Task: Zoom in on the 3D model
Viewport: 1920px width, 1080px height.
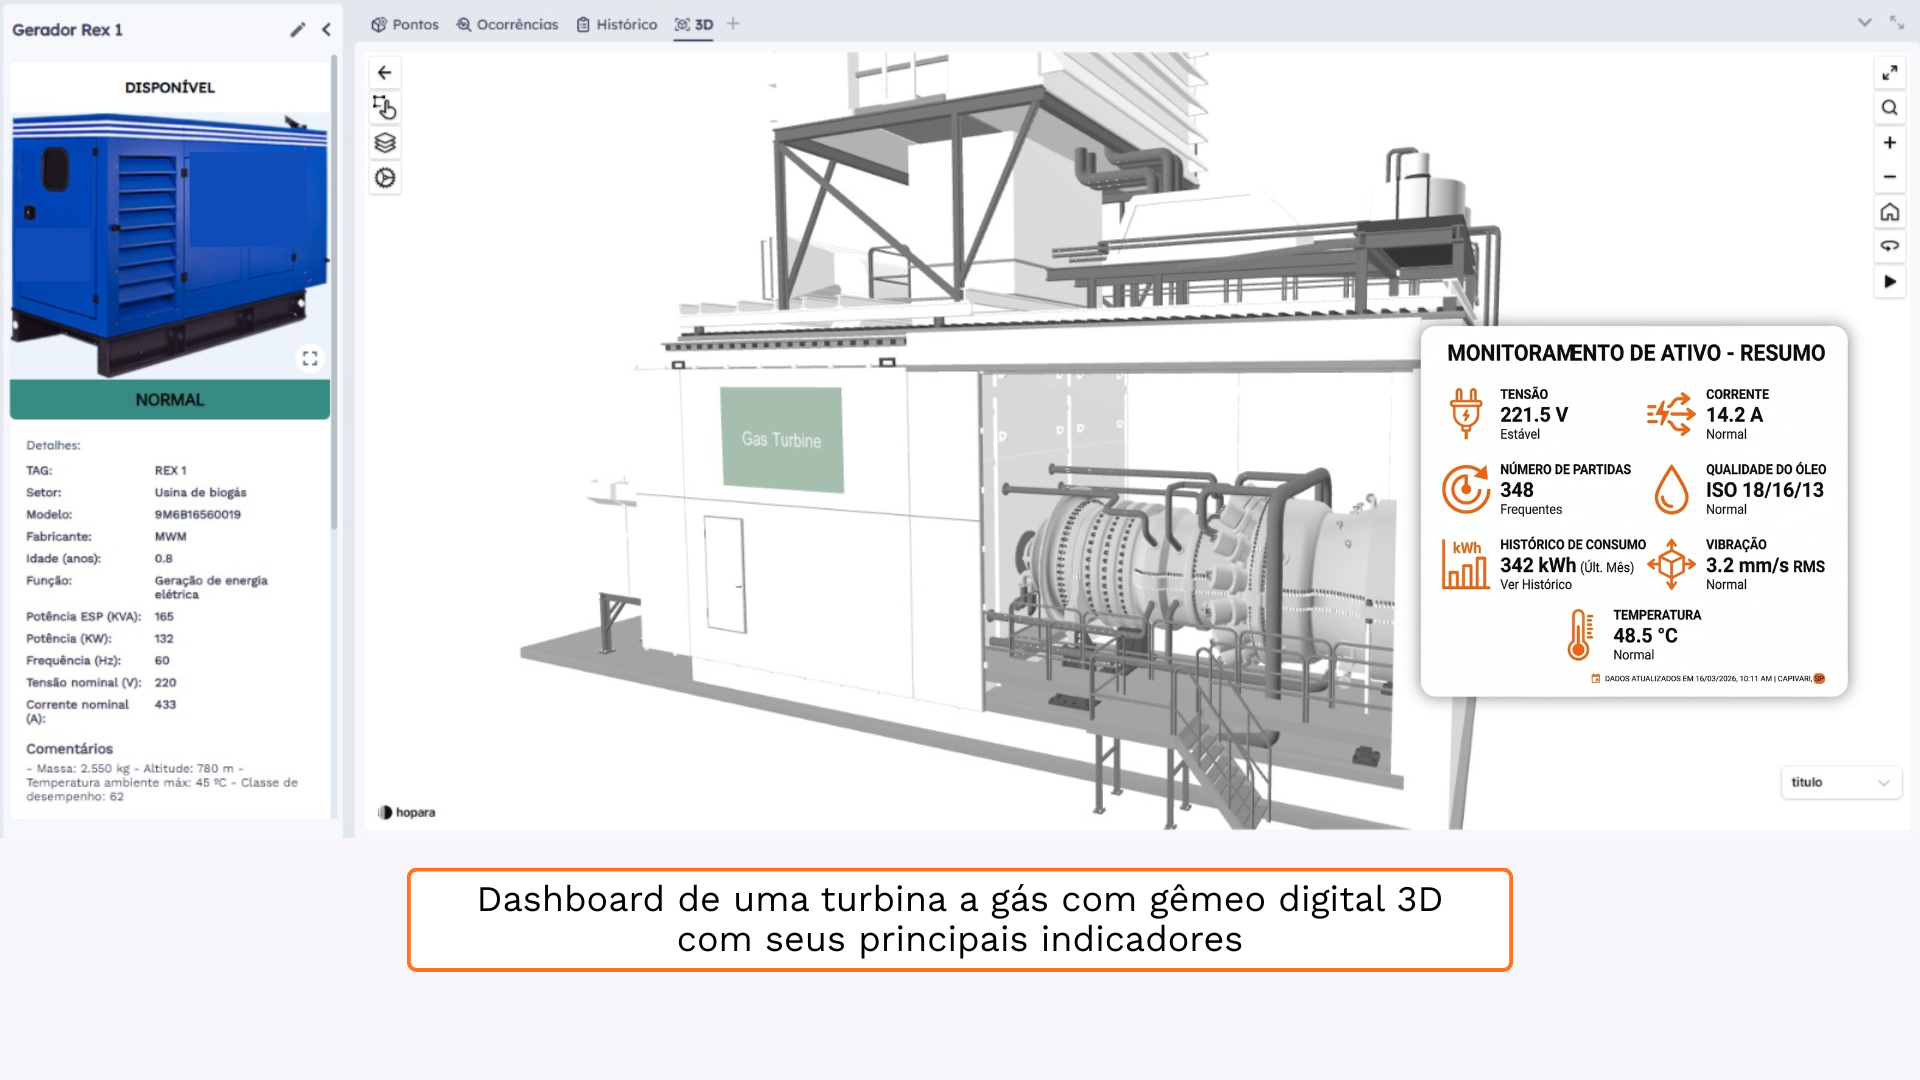Action: 1890,141
